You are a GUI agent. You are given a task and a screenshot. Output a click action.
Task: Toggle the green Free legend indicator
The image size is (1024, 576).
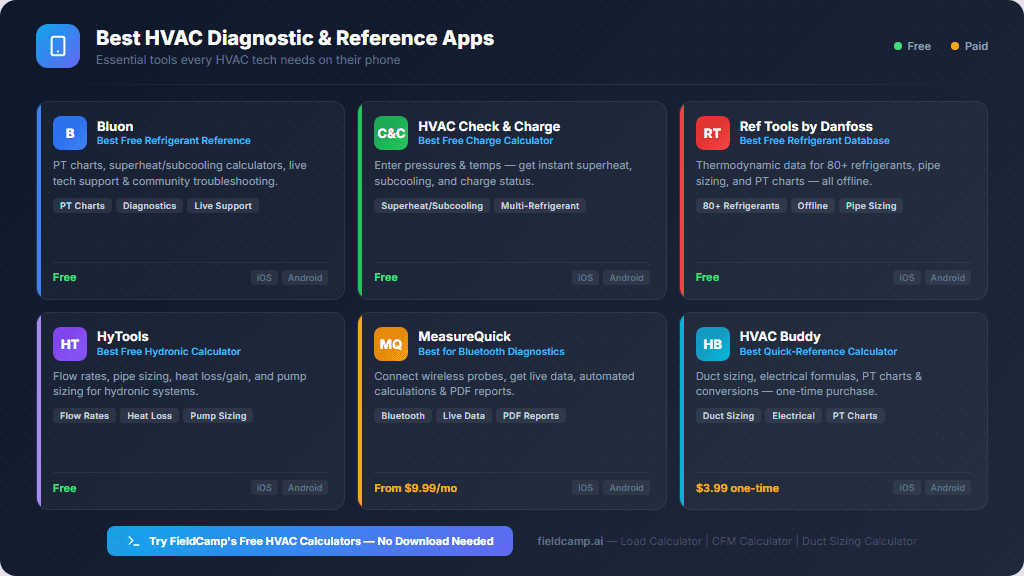click(x=897, y=46)
